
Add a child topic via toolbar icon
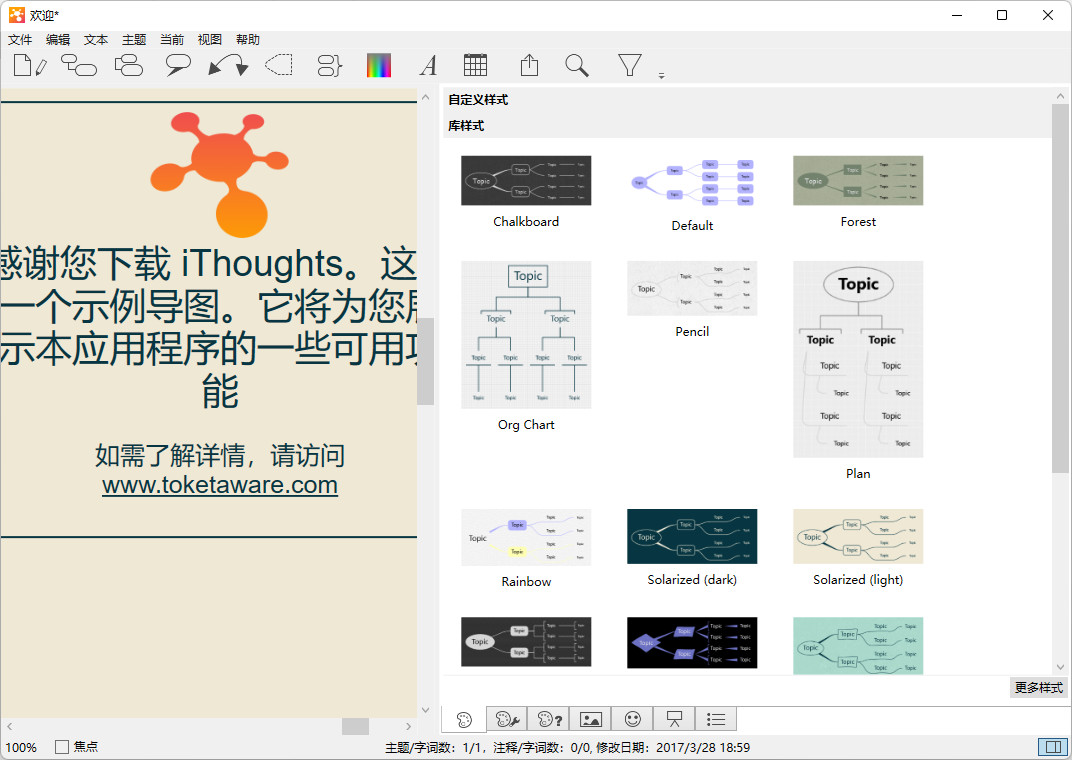tap(79, 66)
